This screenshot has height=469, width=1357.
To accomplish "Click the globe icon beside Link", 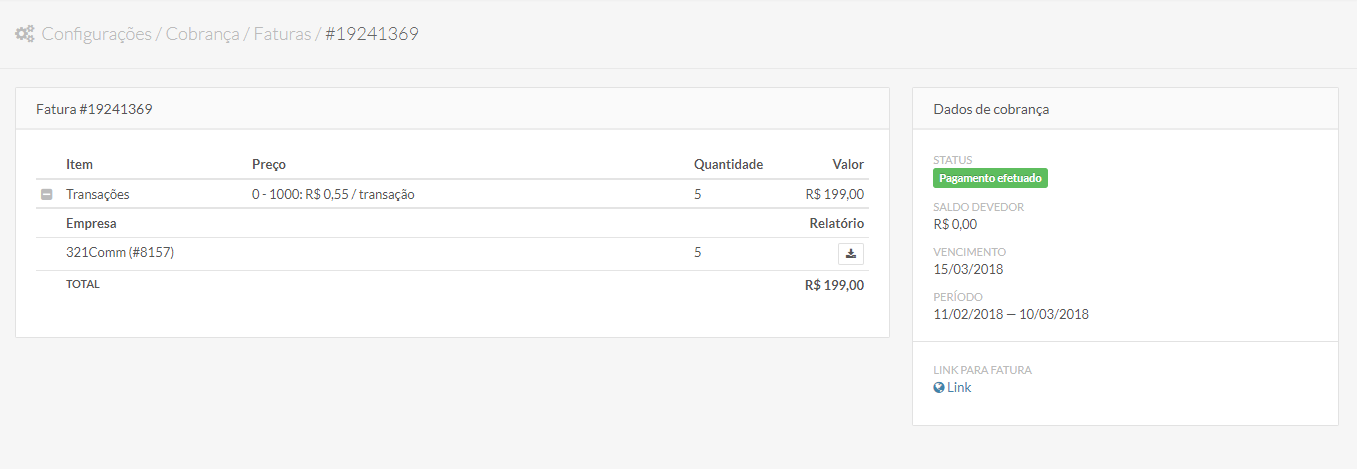I will tap(939, 388).
